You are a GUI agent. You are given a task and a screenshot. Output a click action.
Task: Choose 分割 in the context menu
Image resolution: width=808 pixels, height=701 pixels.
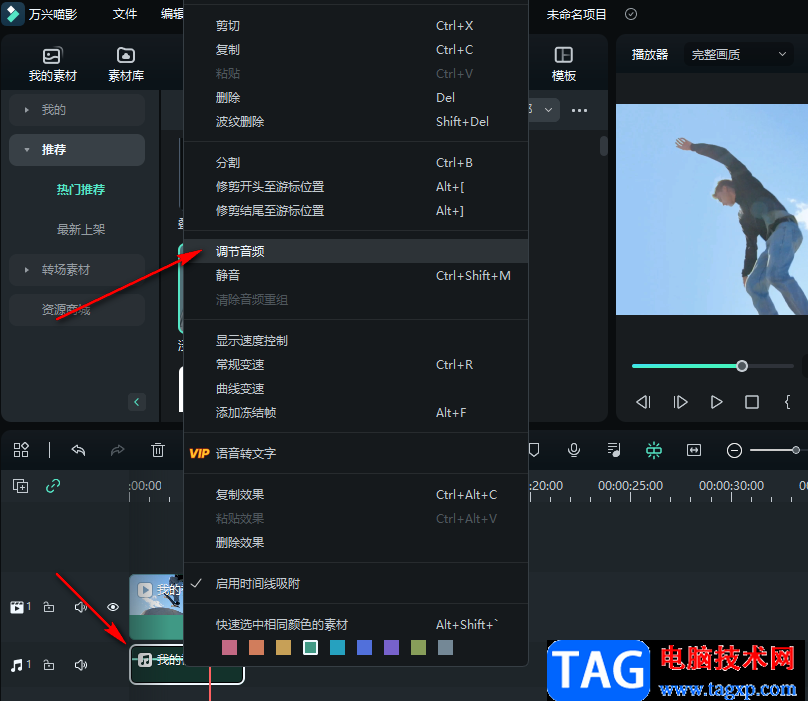click(356, 163)
